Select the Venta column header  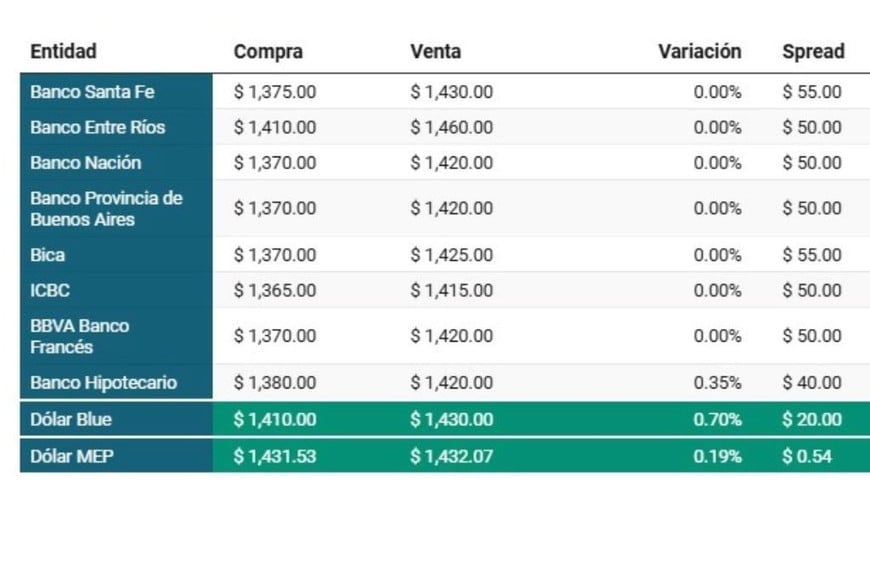tap(436, 52)
